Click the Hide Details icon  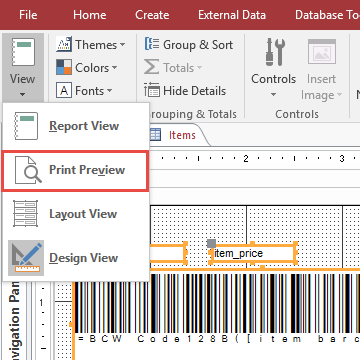coord(152,90)
